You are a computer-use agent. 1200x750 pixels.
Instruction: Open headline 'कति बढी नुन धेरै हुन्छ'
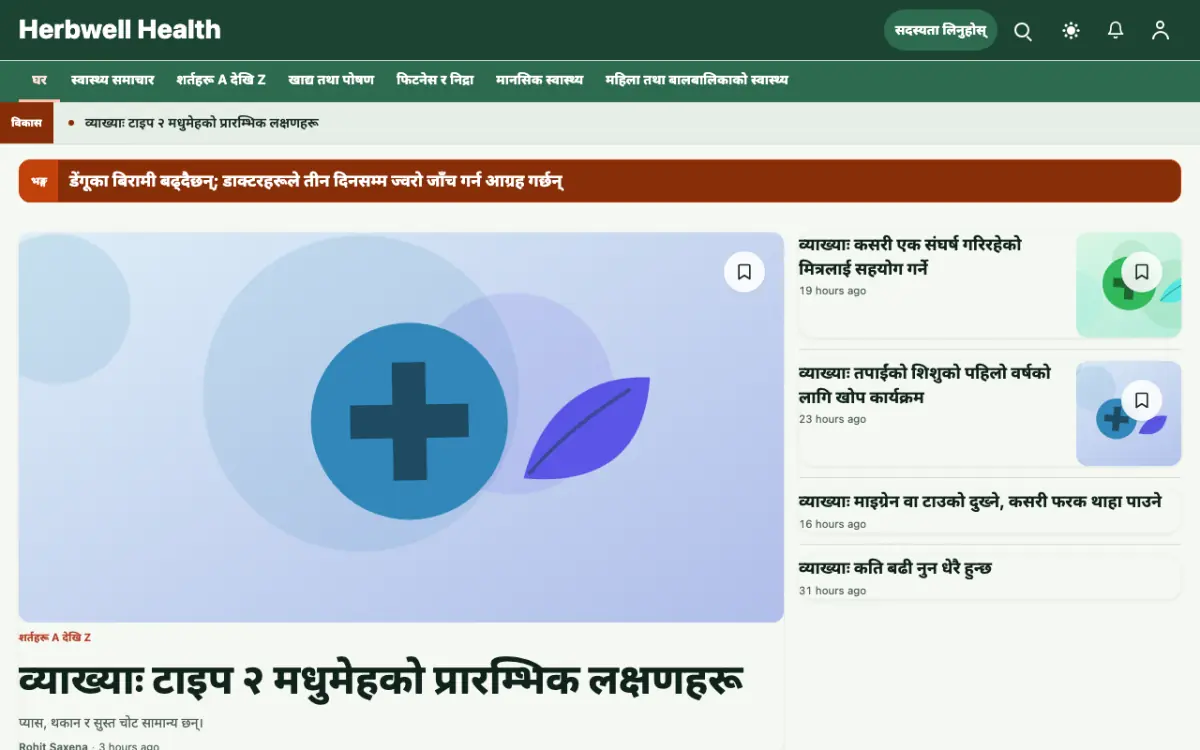[x=895, y=568]
